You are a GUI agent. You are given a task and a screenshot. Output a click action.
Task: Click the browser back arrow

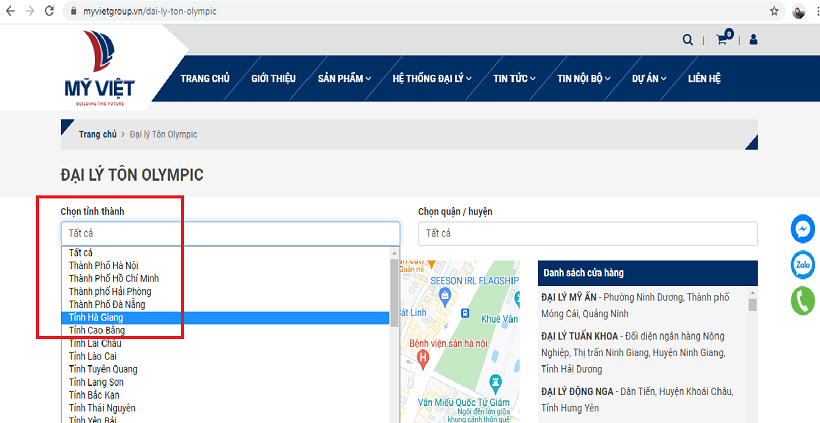click(10, 11)
